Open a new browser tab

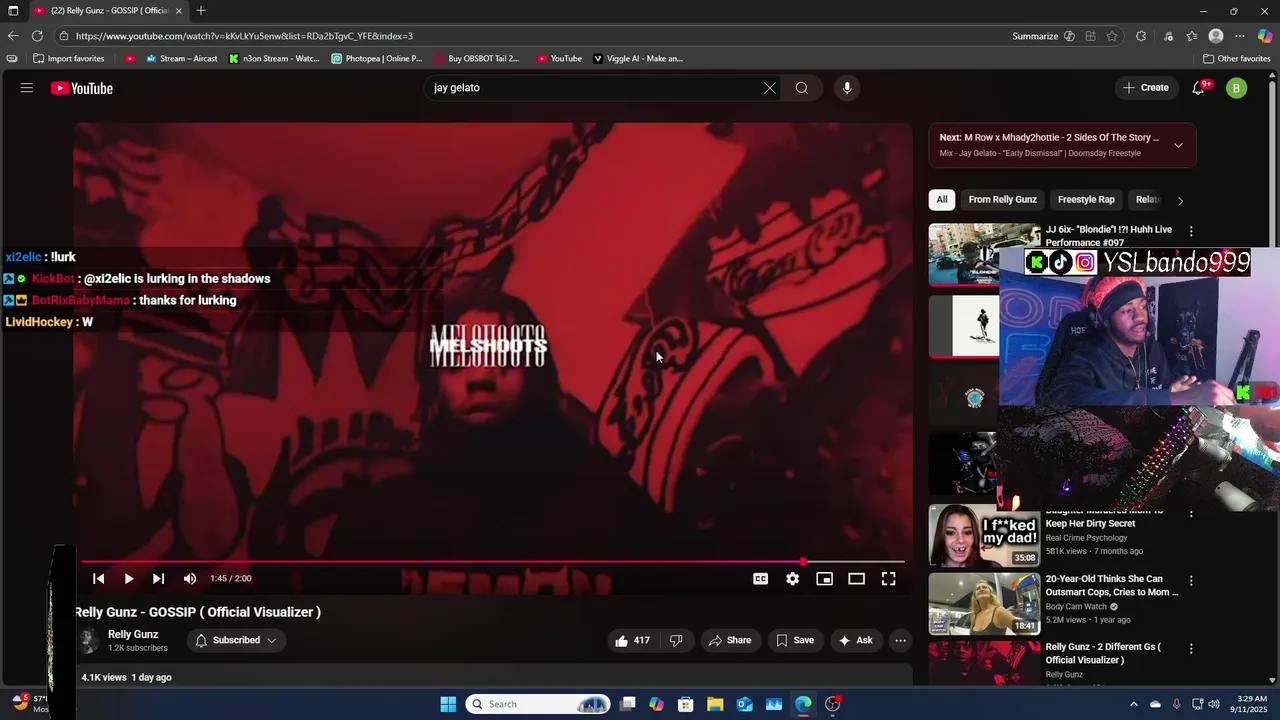click(201, 11)
